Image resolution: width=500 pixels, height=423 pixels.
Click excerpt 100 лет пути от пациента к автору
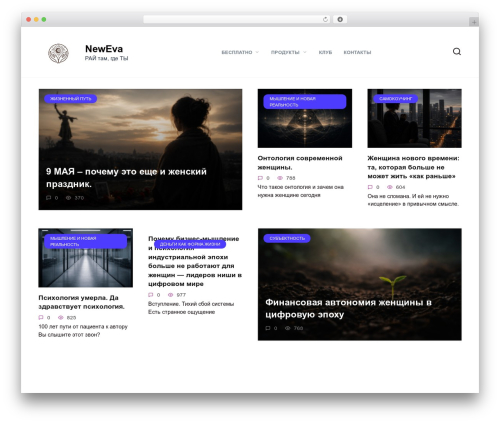(x=83, y=331)
